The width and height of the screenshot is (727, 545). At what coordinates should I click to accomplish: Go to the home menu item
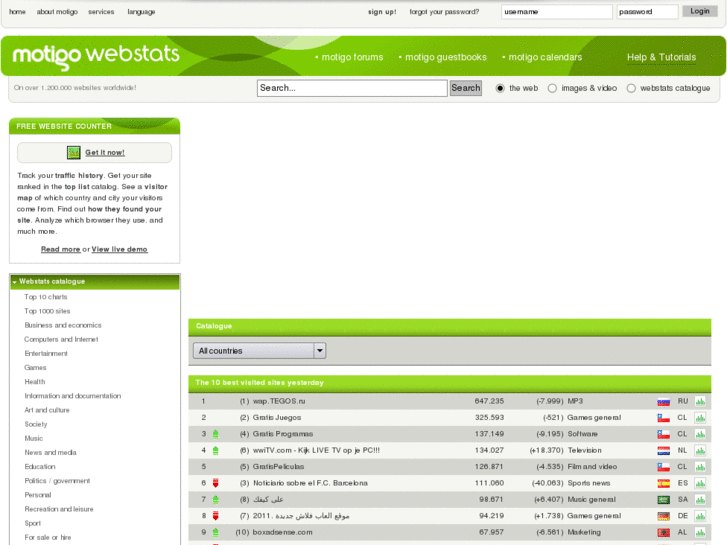[17, 12]
